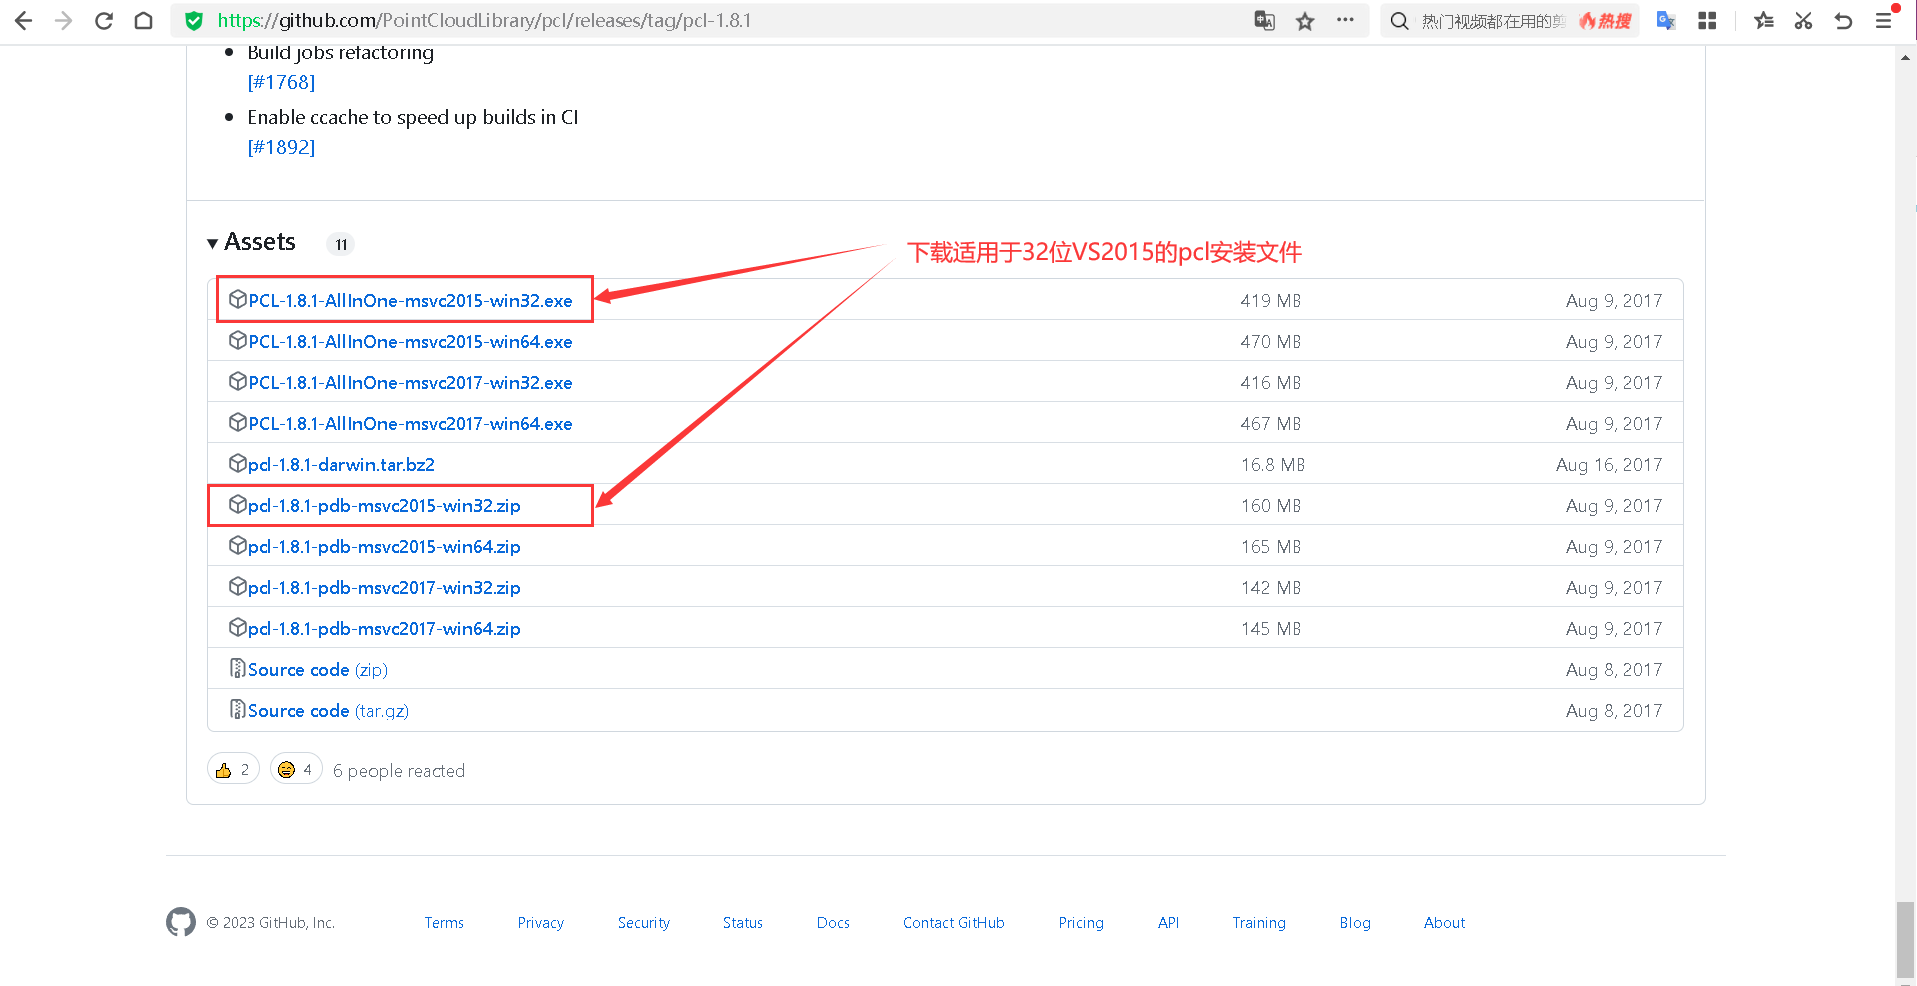Collapse the Assets section triangle

(212, 244)
